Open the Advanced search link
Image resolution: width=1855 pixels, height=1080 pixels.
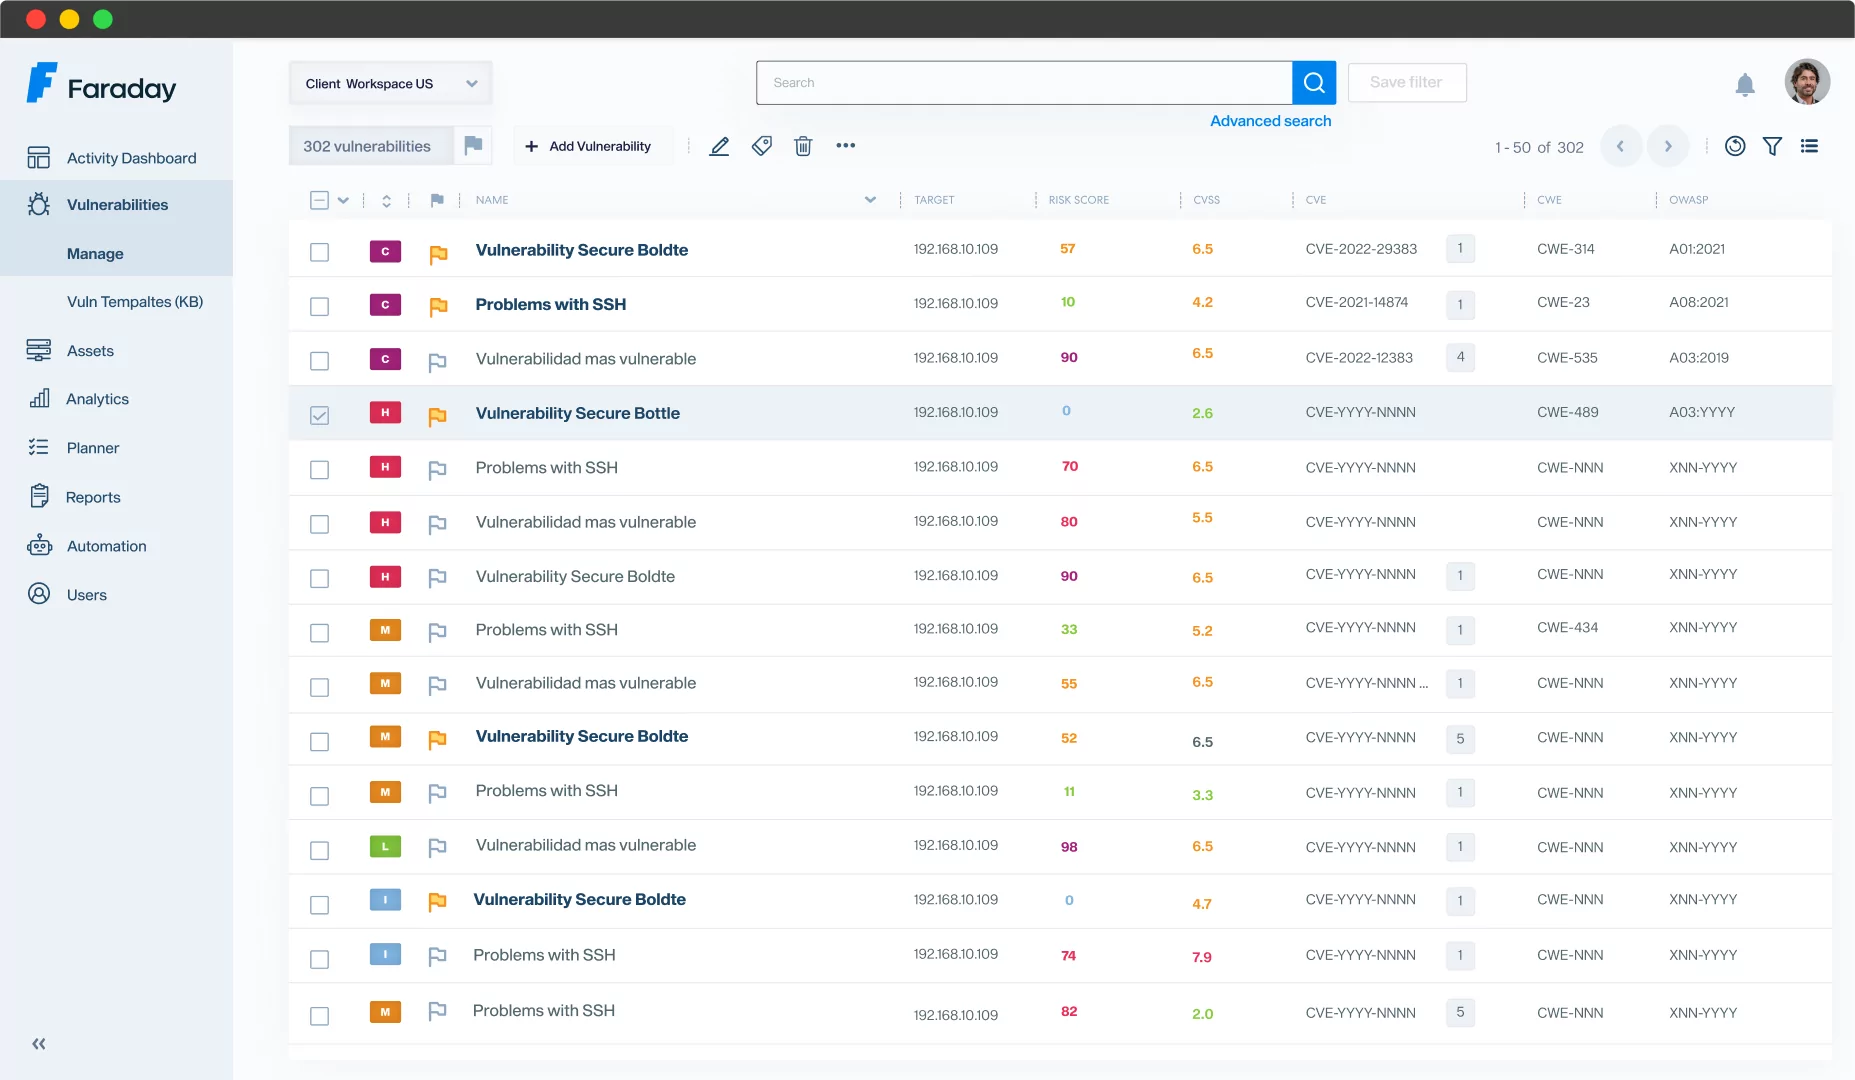point(1270,121)
